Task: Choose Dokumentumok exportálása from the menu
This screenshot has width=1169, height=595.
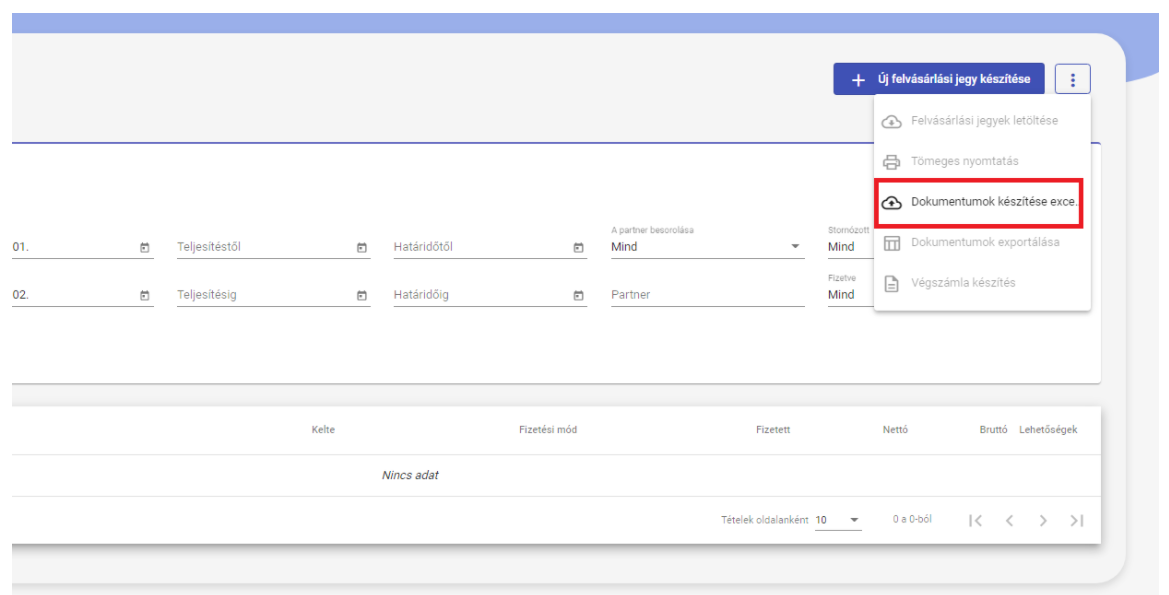Action: coord(982,242)
